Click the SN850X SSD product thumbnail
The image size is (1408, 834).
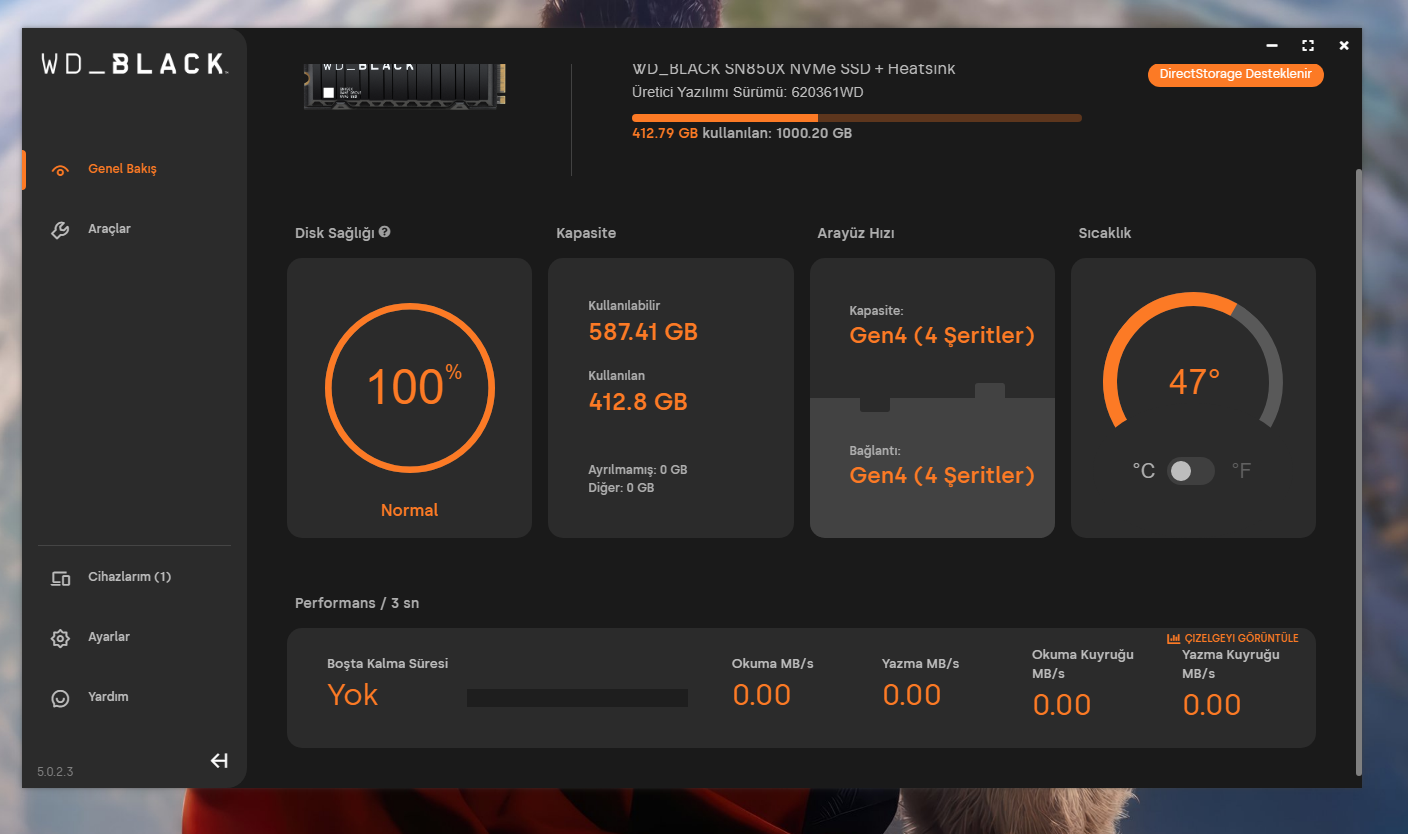tap(404, 86)
